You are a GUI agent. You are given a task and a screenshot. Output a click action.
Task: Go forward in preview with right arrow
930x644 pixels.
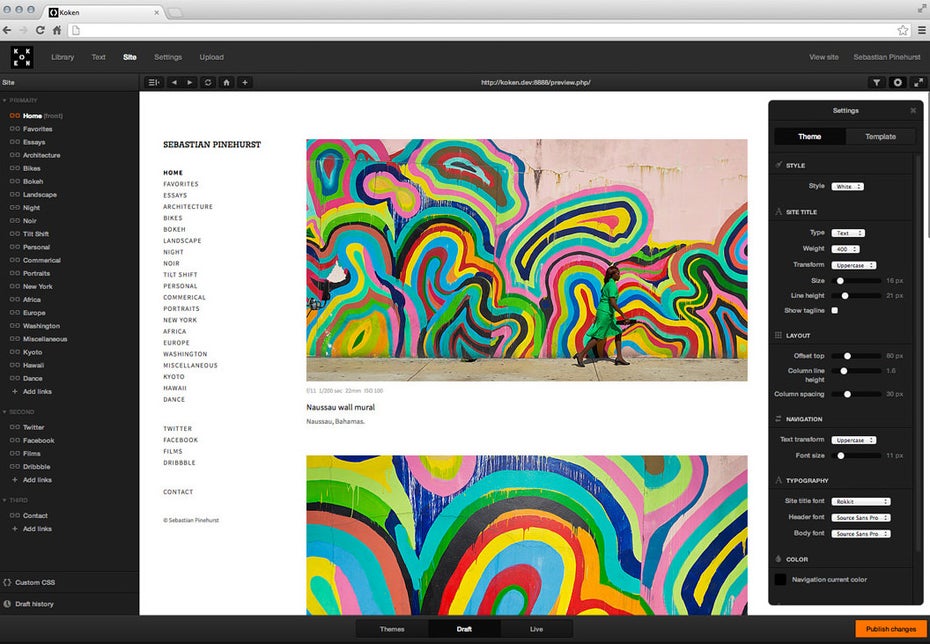(190, 82)
